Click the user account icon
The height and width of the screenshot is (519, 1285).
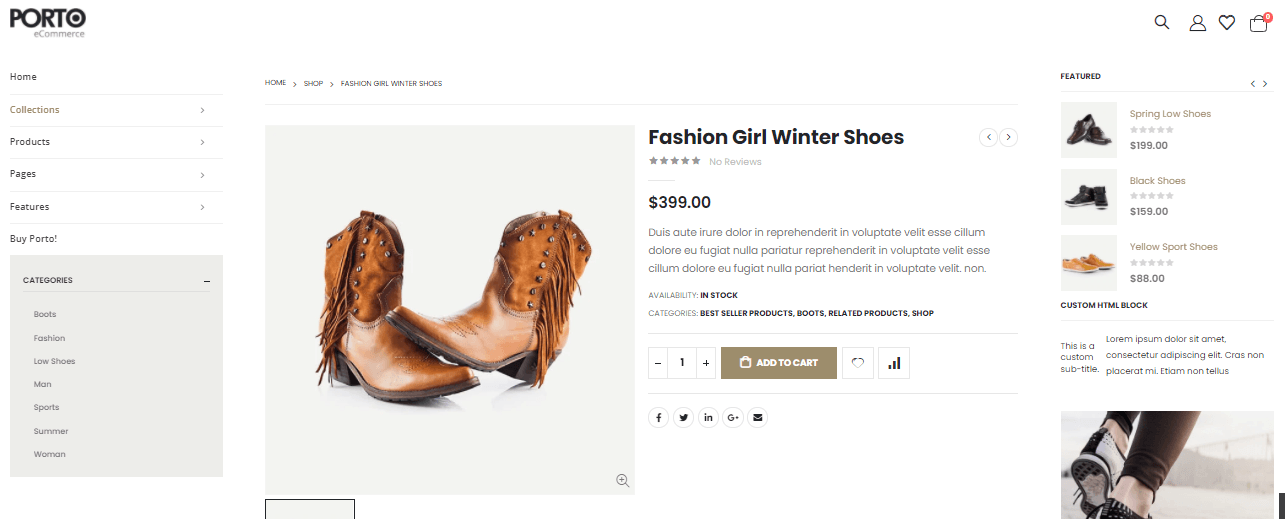pyautogui.click(x=1197, y=23)
